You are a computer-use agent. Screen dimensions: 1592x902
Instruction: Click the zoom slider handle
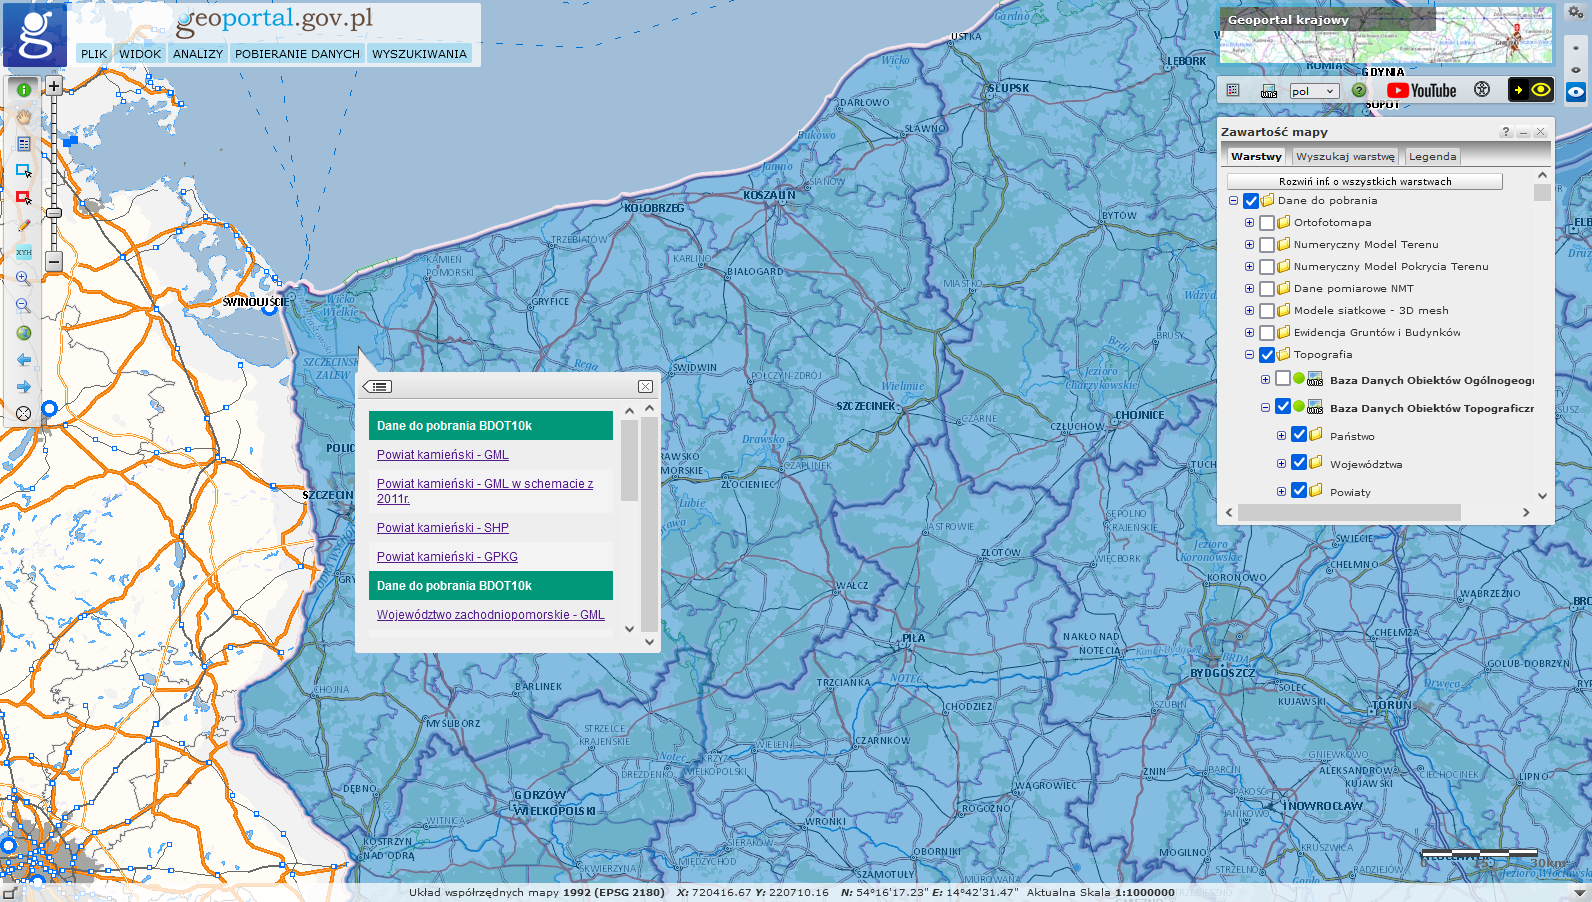[x=54, y=212]
